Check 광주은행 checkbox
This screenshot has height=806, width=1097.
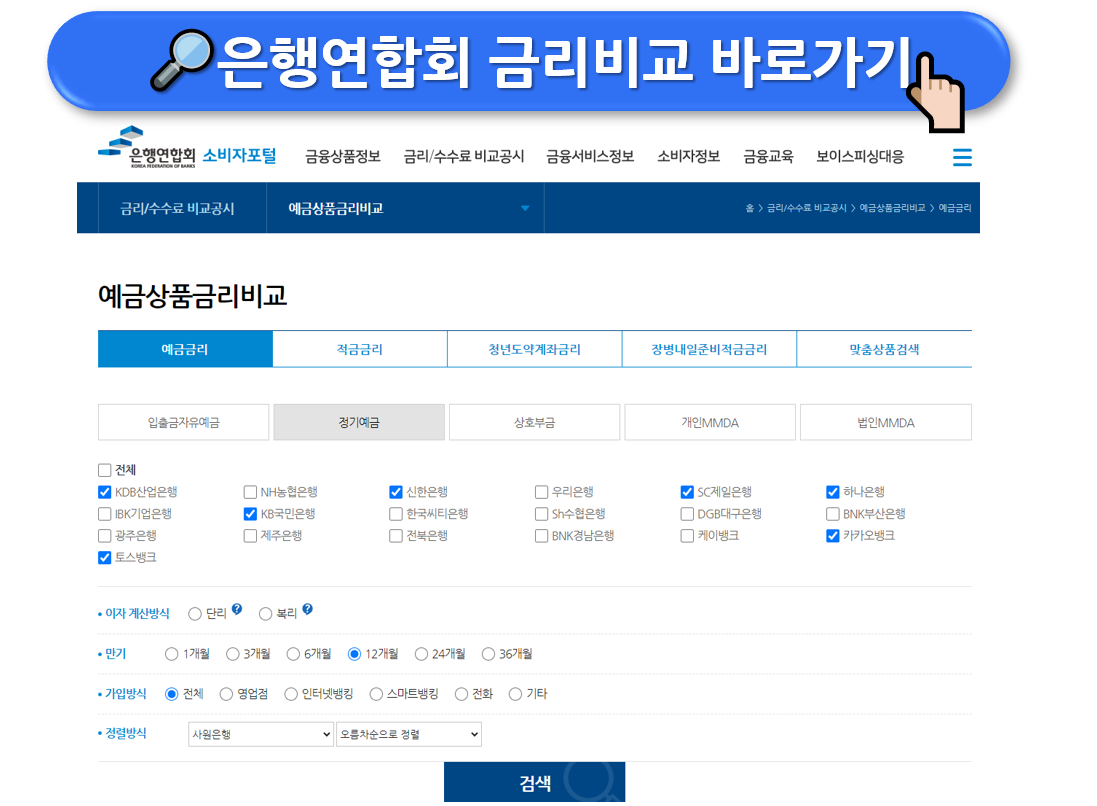(105, 536)
